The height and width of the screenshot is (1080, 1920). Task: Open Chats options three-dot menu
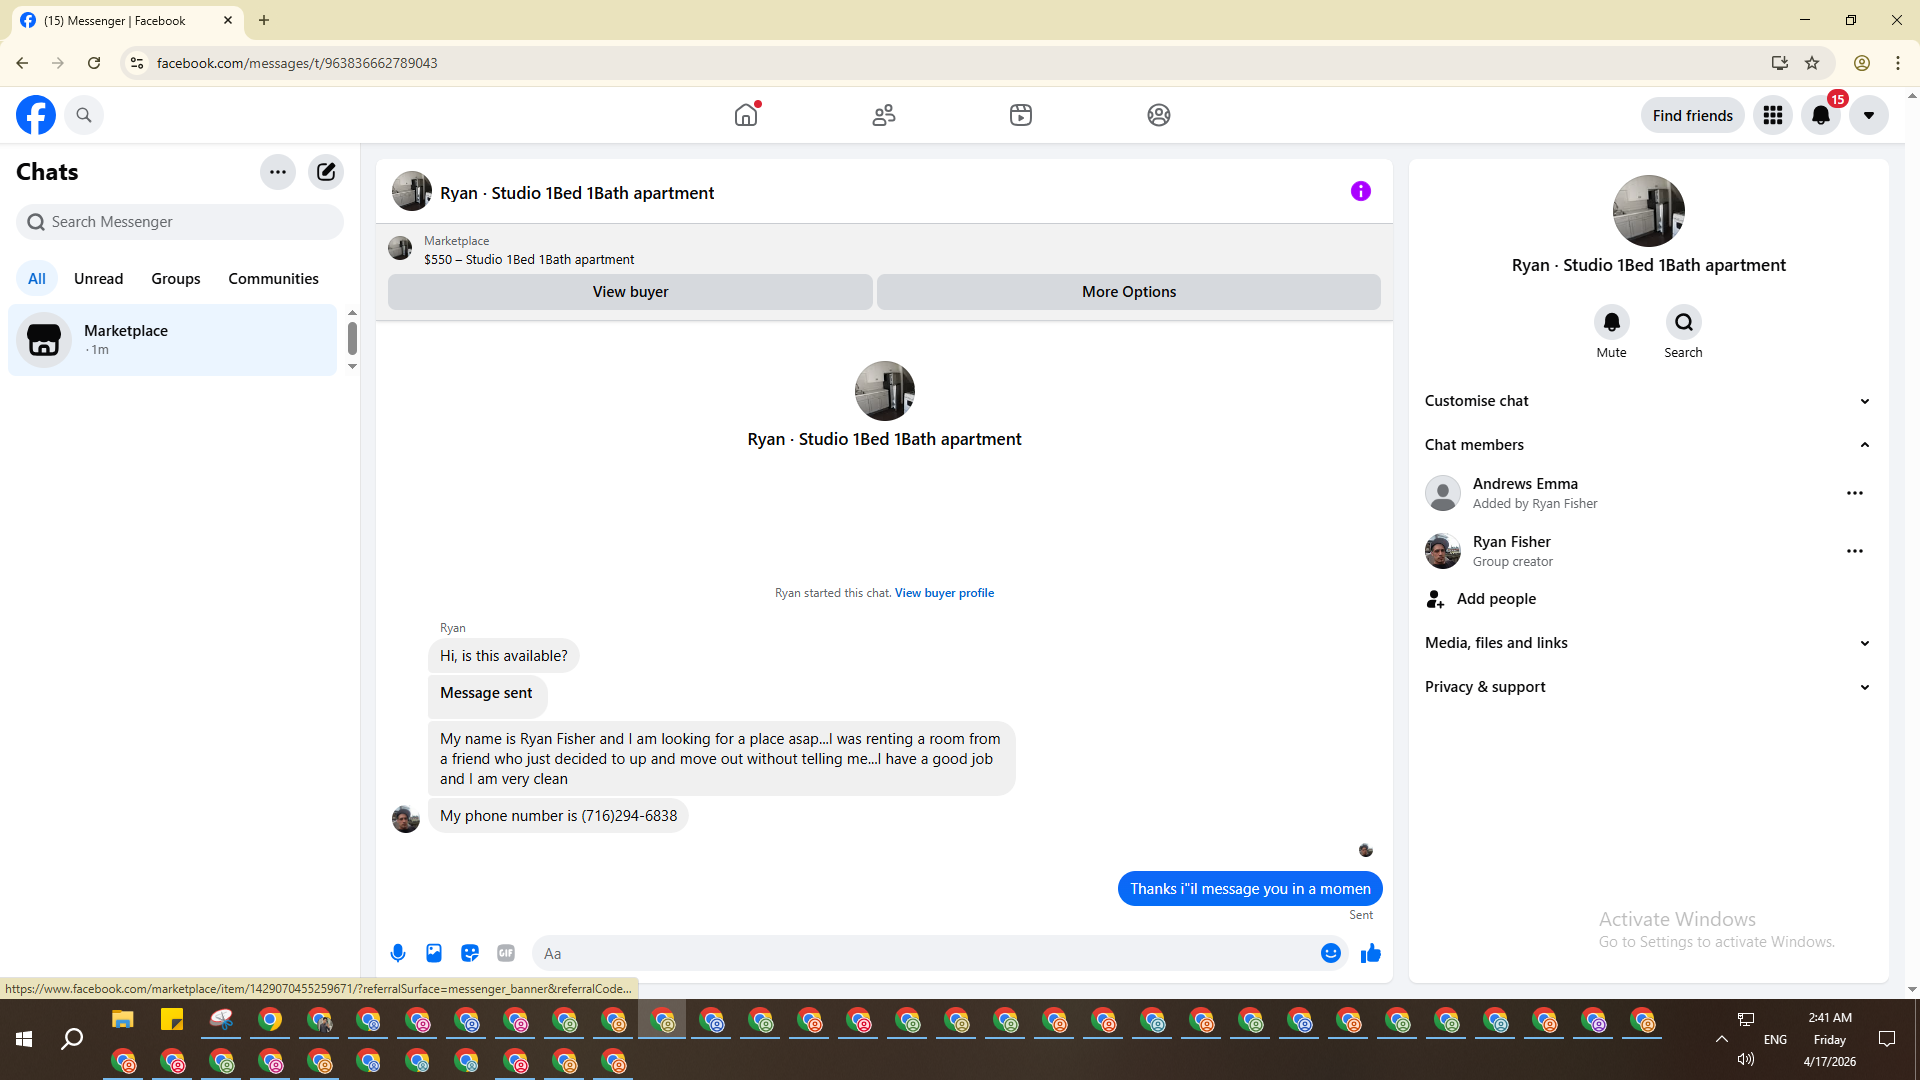(x=278, y=172)
